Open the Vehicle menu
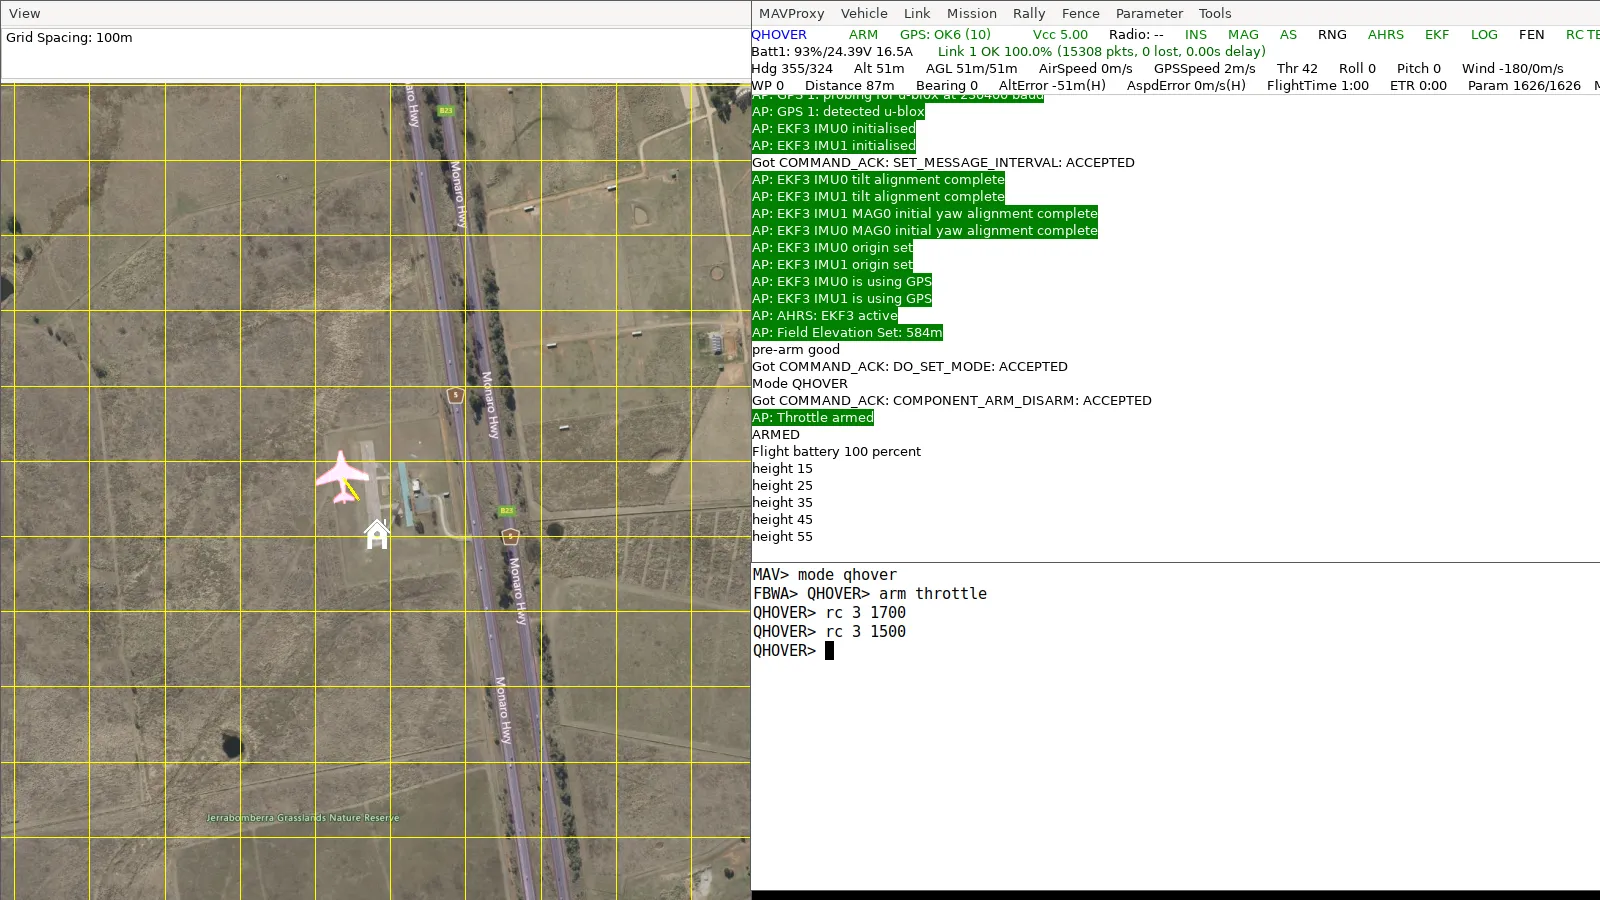This screenshot has height=900, width=1600. tap(864, 13)
